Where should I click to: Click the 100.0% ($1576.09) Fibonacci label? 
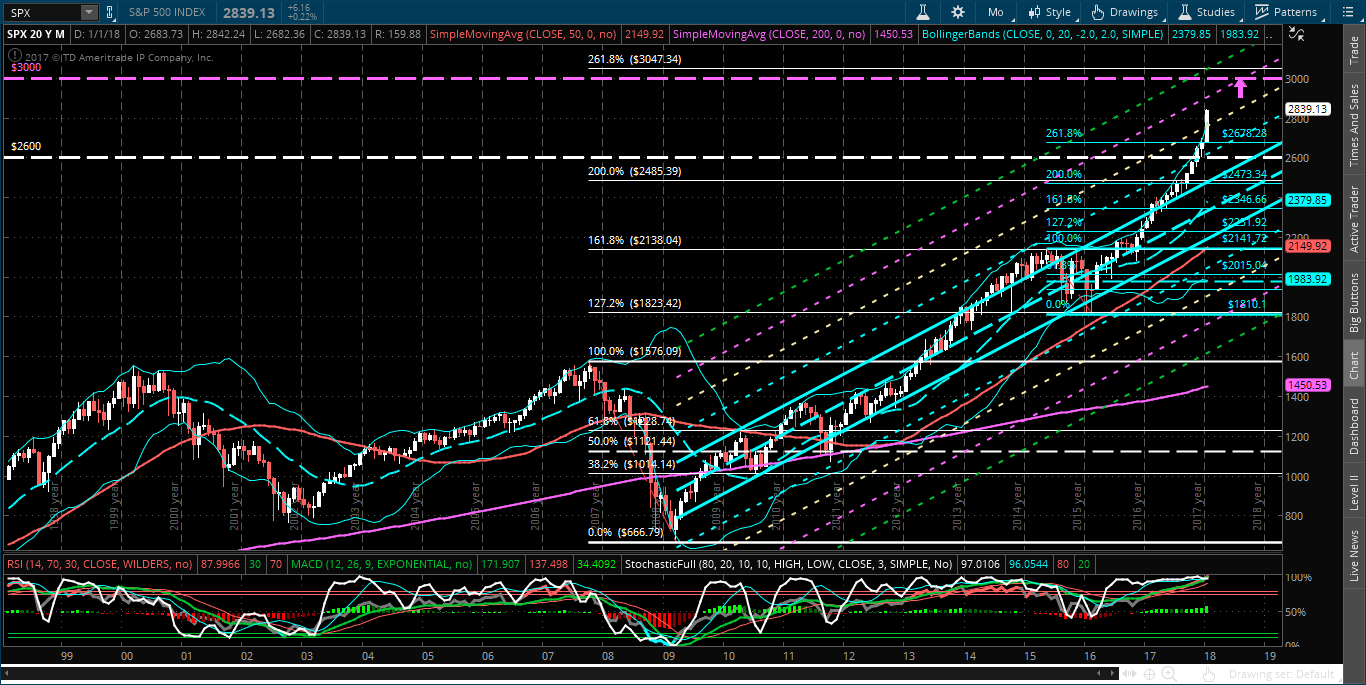coord(636,351)
